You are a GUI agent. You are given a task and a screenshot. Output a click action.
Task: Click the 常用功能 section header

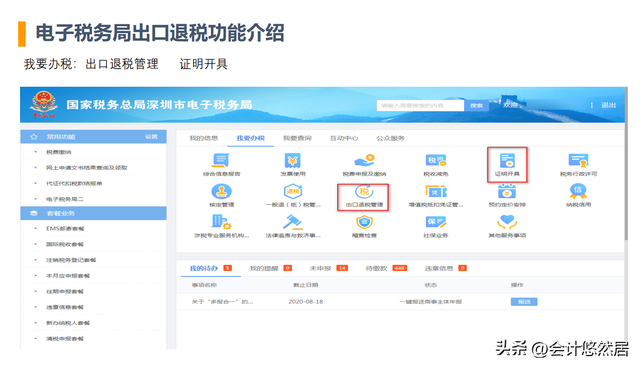tap(93, 137)
